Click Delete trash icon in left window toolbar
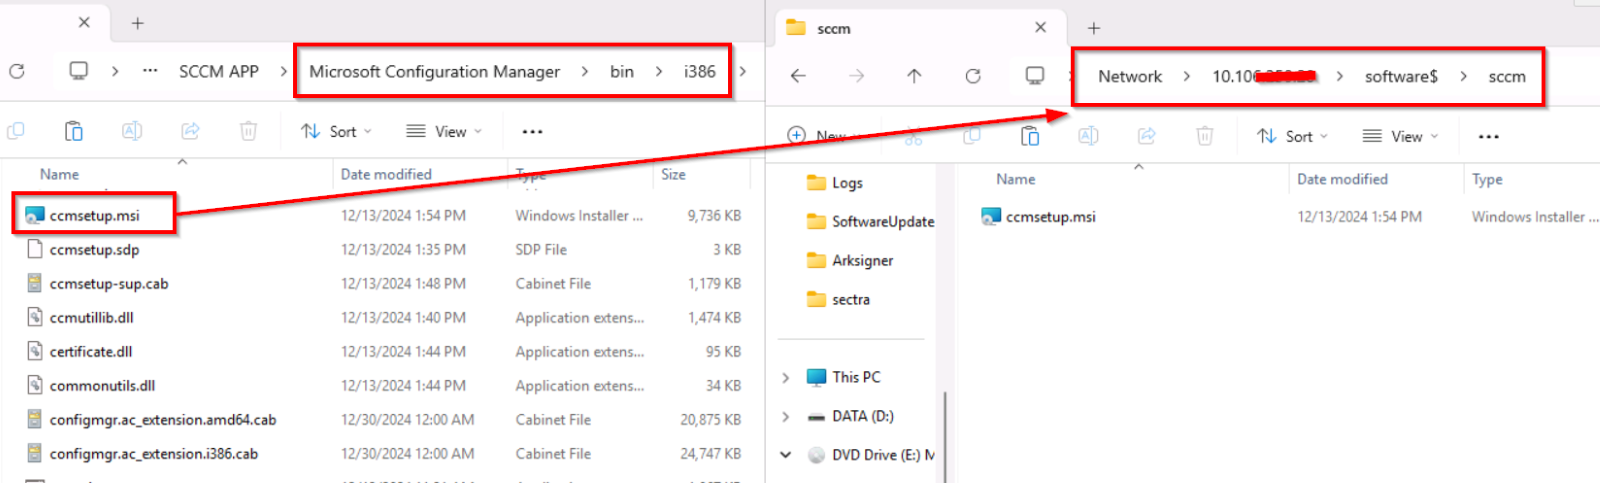This screenshot has height=483, width=1600. coord(248,131)
